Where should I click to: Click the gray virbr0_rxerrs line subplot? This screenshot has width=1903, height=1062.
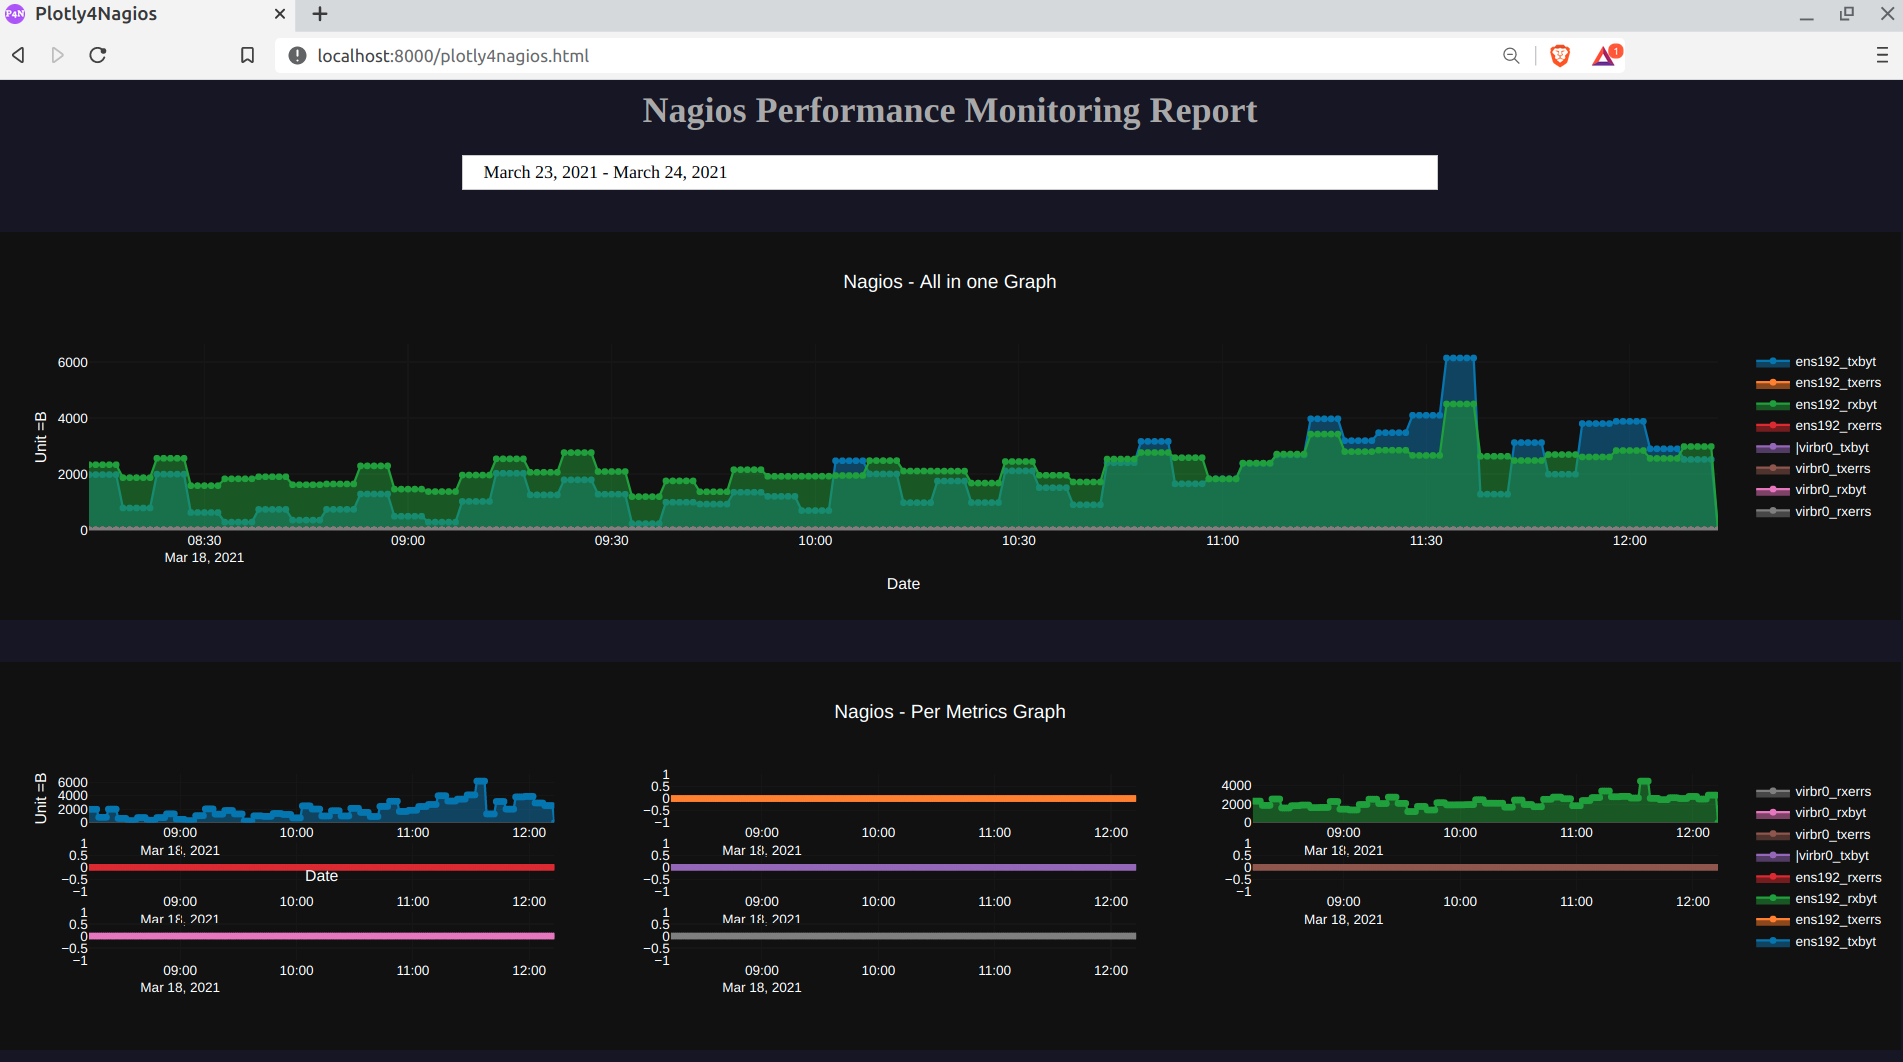tap(903, 936)
